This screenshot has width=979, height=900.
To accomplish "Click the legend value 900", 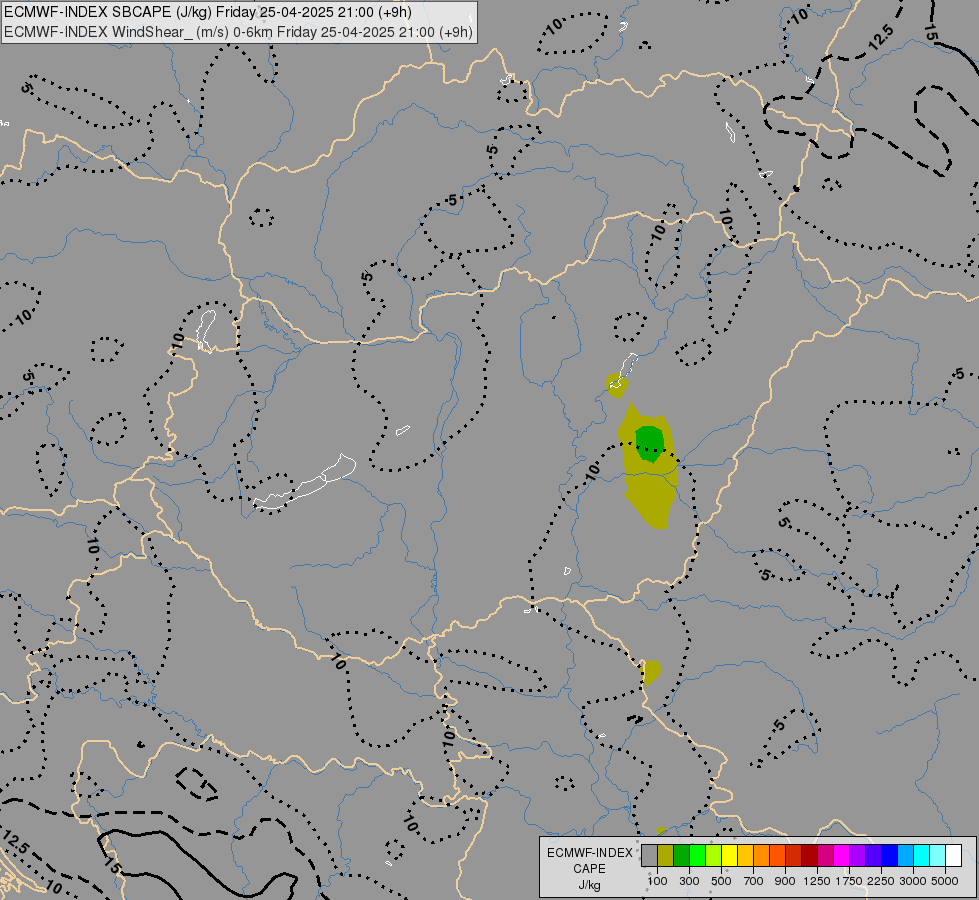I will coord(785,881).
